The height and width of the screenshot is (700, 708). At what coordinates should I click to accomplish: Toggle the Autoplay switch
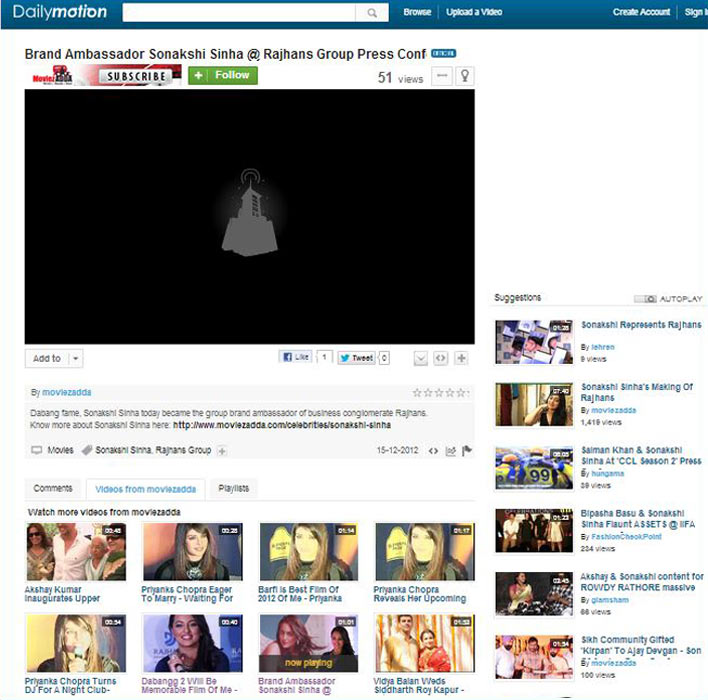pos(645,299)
